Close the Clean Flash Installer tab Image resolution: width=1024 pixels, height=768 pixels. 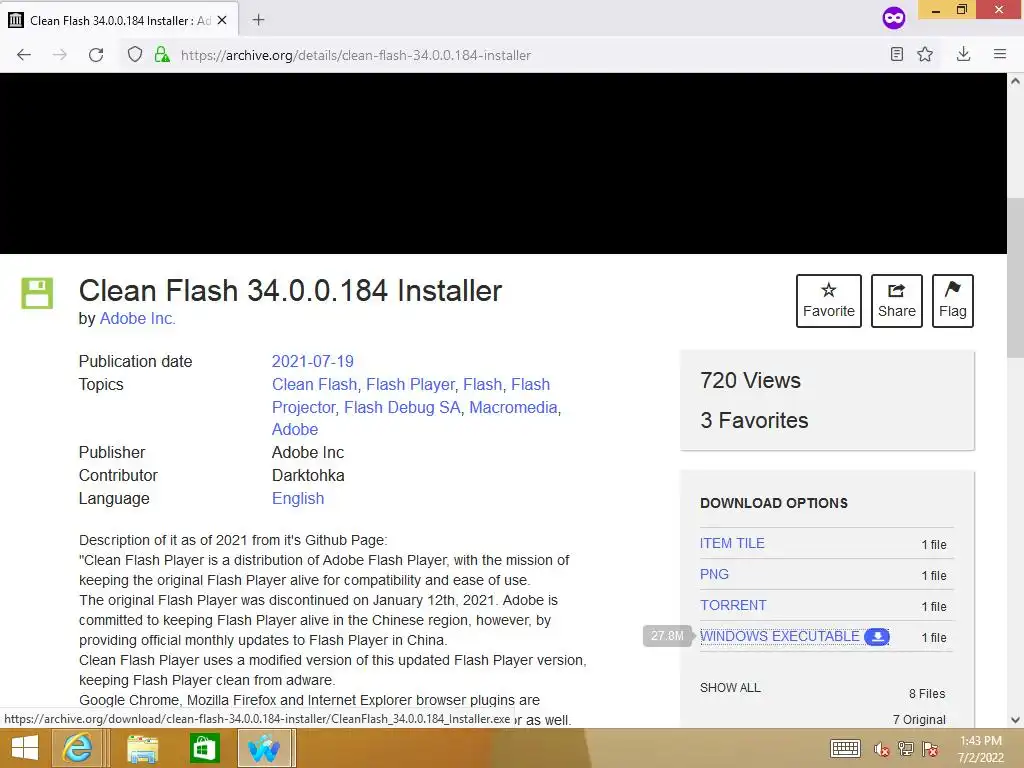[x=222, y=20]
